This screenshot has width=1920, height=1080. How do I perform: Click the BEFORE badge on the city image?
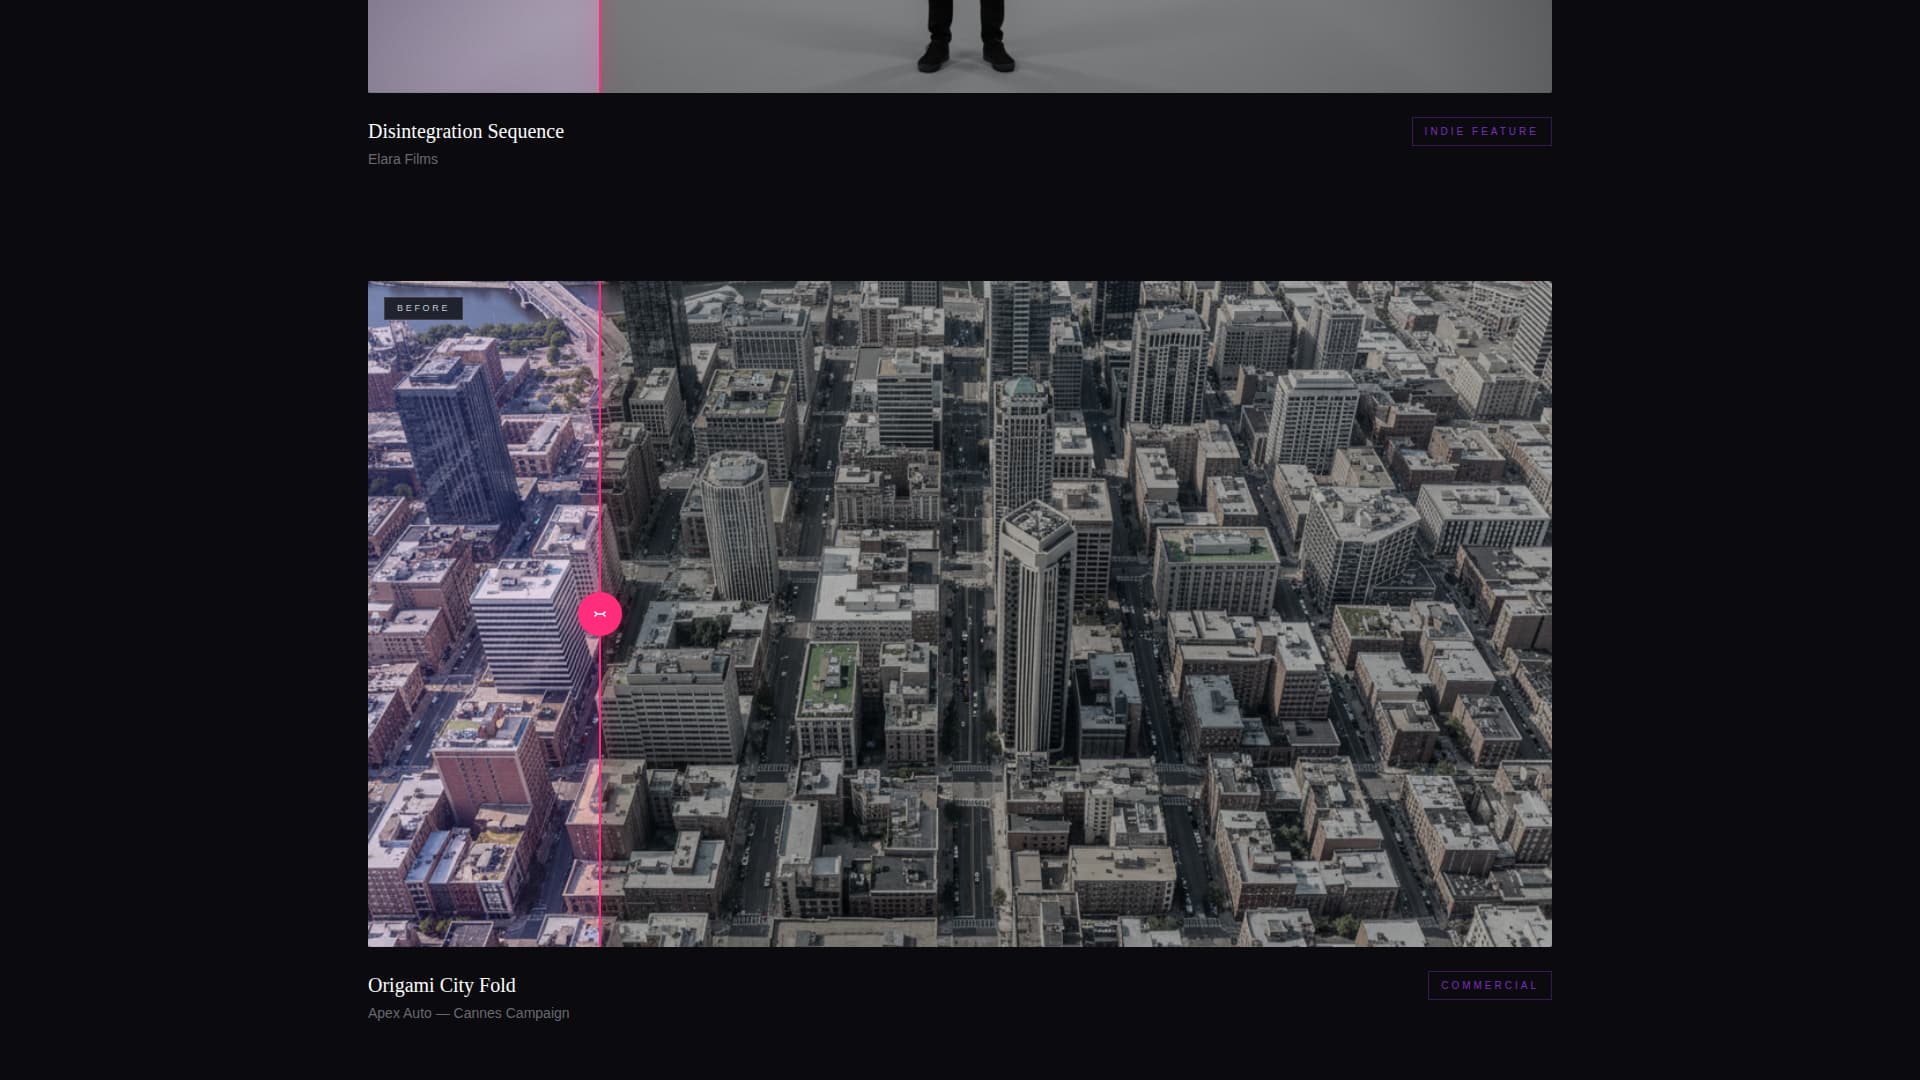point(422,308)
